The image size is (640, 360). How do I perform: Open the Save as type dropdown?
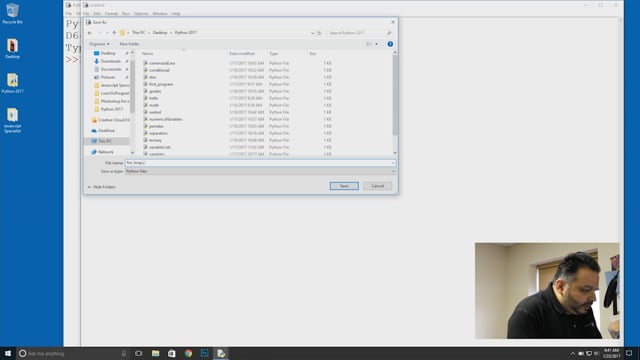260,171
